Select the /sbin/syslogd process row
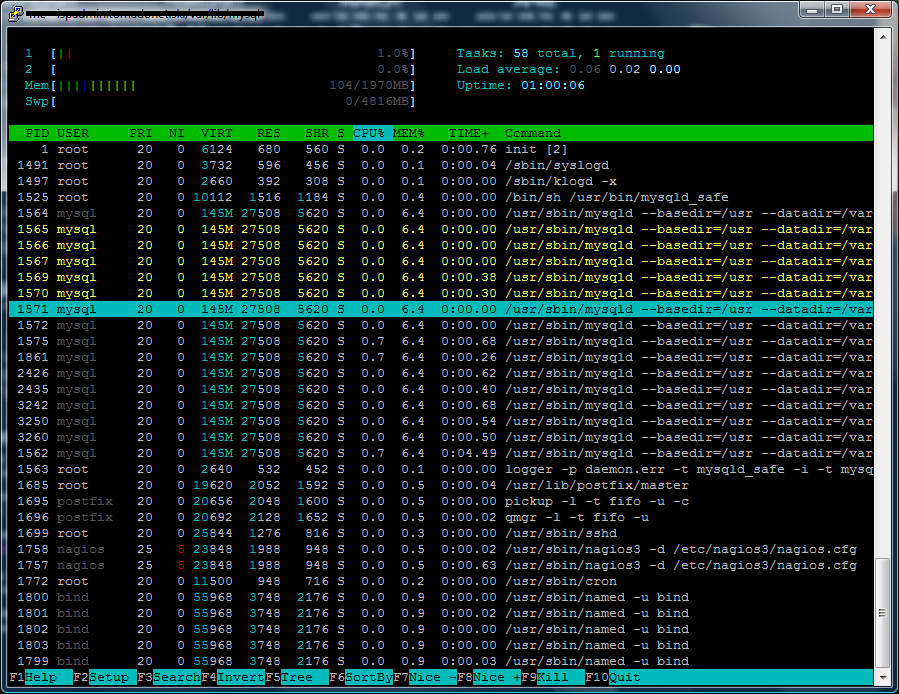This screenshot has width=899, height=694. [441, 165]
